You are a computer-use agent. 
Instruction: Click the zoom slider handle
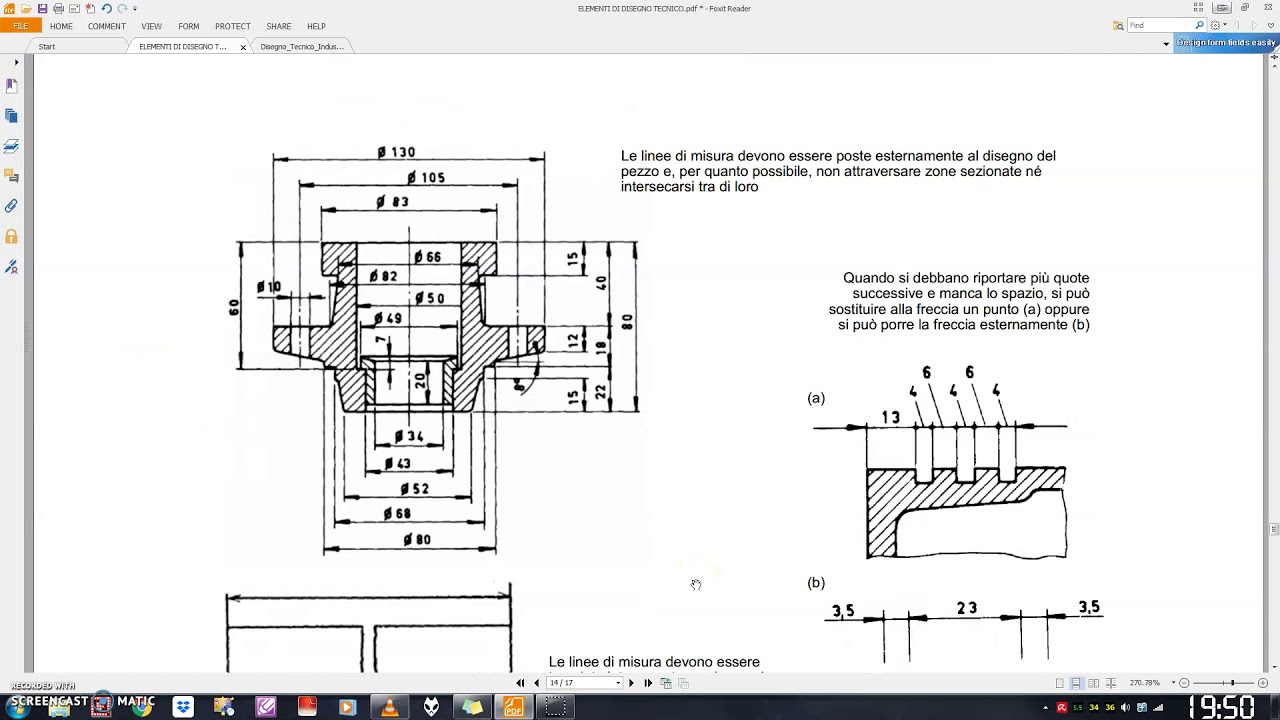pos(1232,683)
